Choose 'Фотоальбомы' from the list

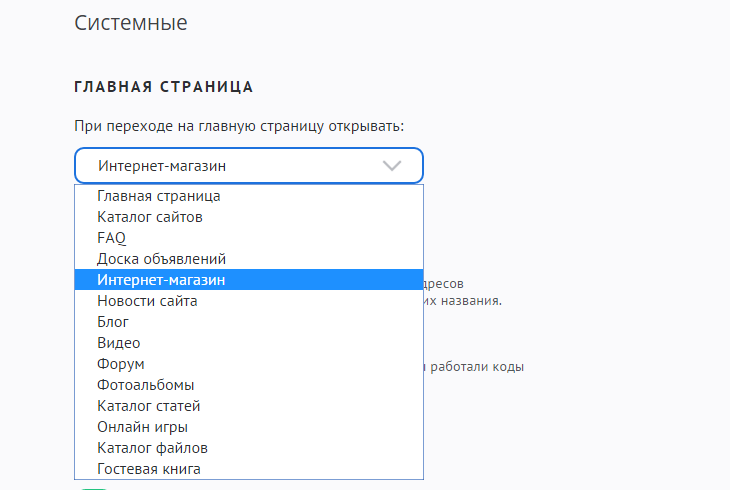(146, 385)
